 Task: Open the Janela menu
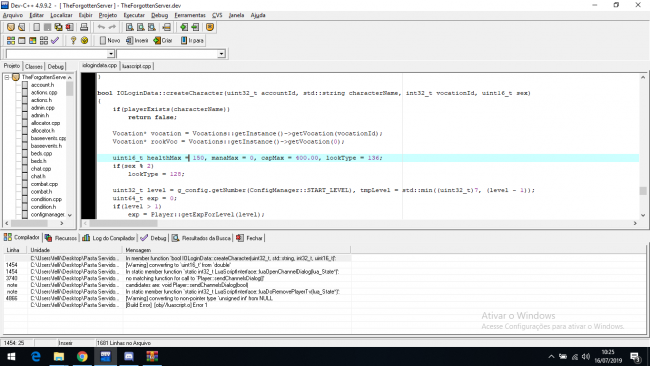pos(236,15)
